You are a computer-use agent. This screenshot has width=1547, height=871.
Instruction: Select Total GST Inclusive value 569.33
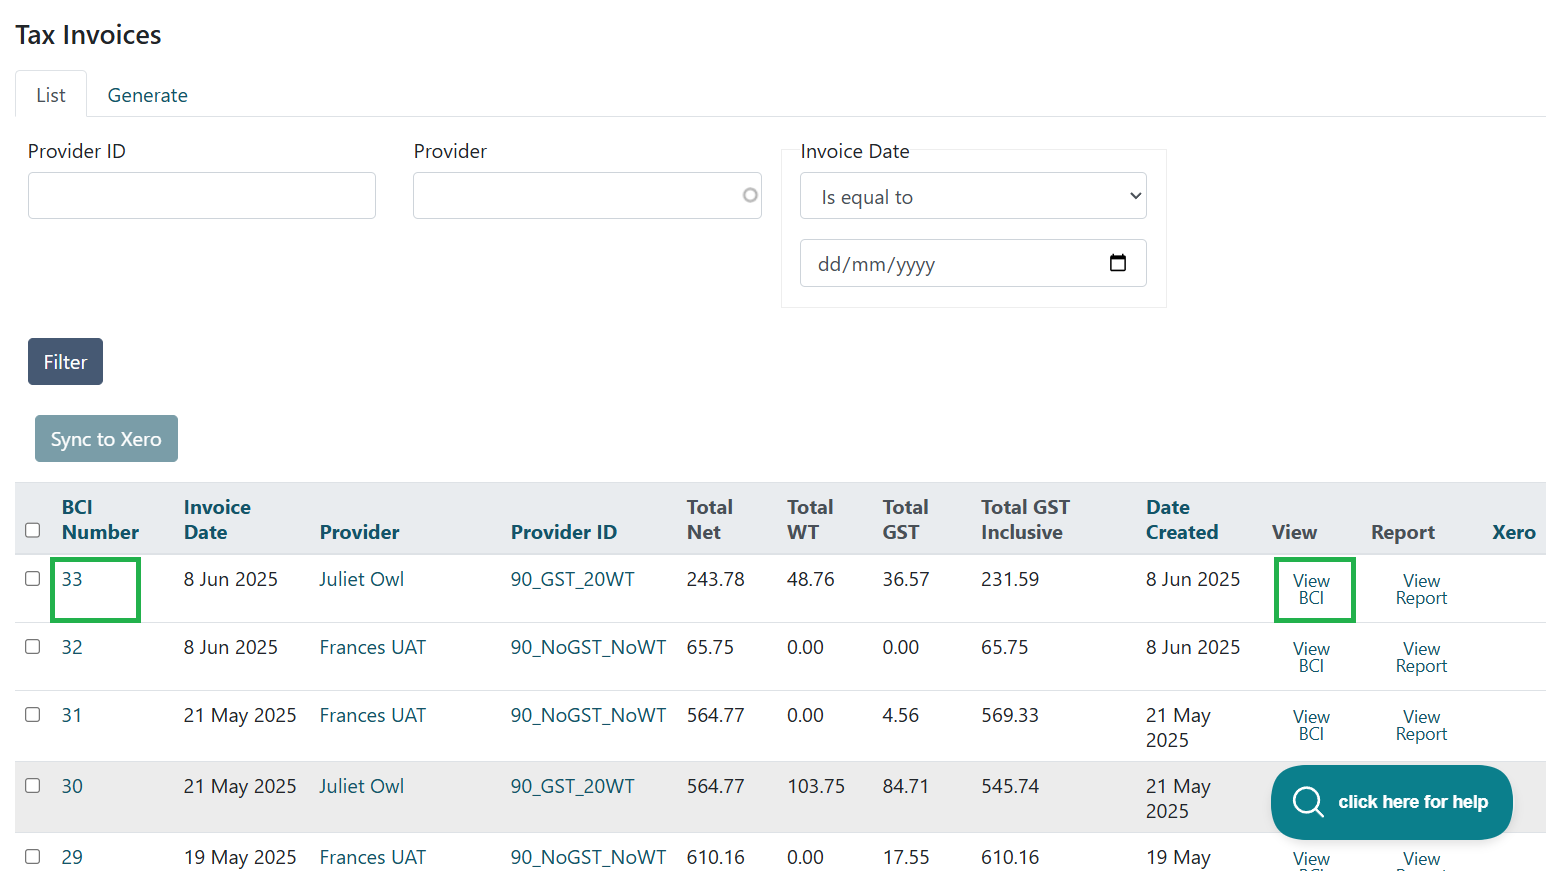click(1009, 715)
